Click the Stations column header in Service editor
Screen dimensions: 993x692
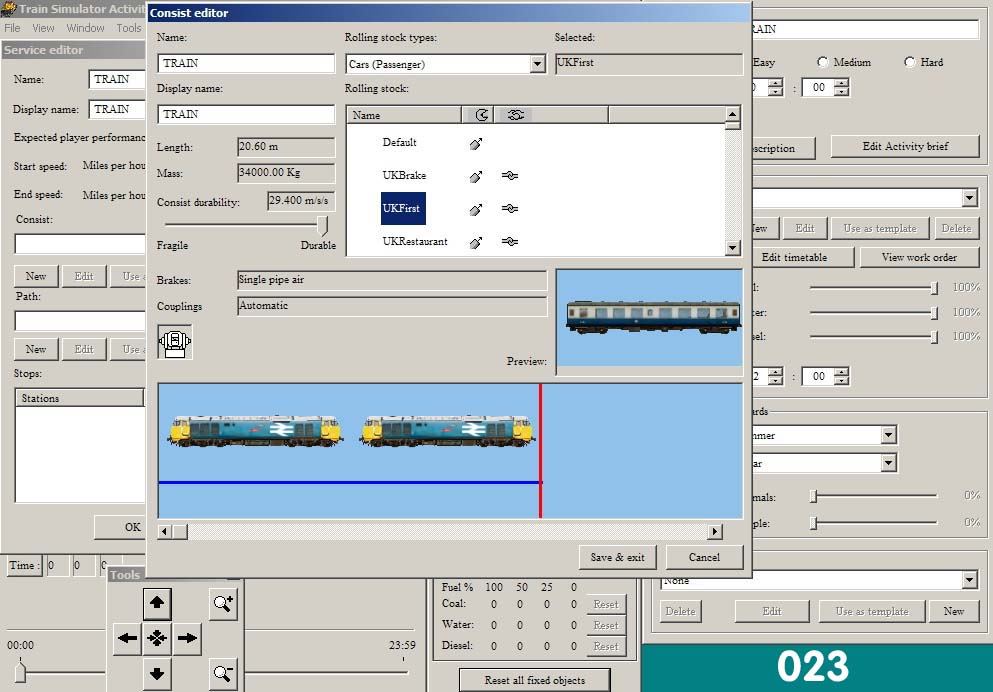click(x=79, y=398)
